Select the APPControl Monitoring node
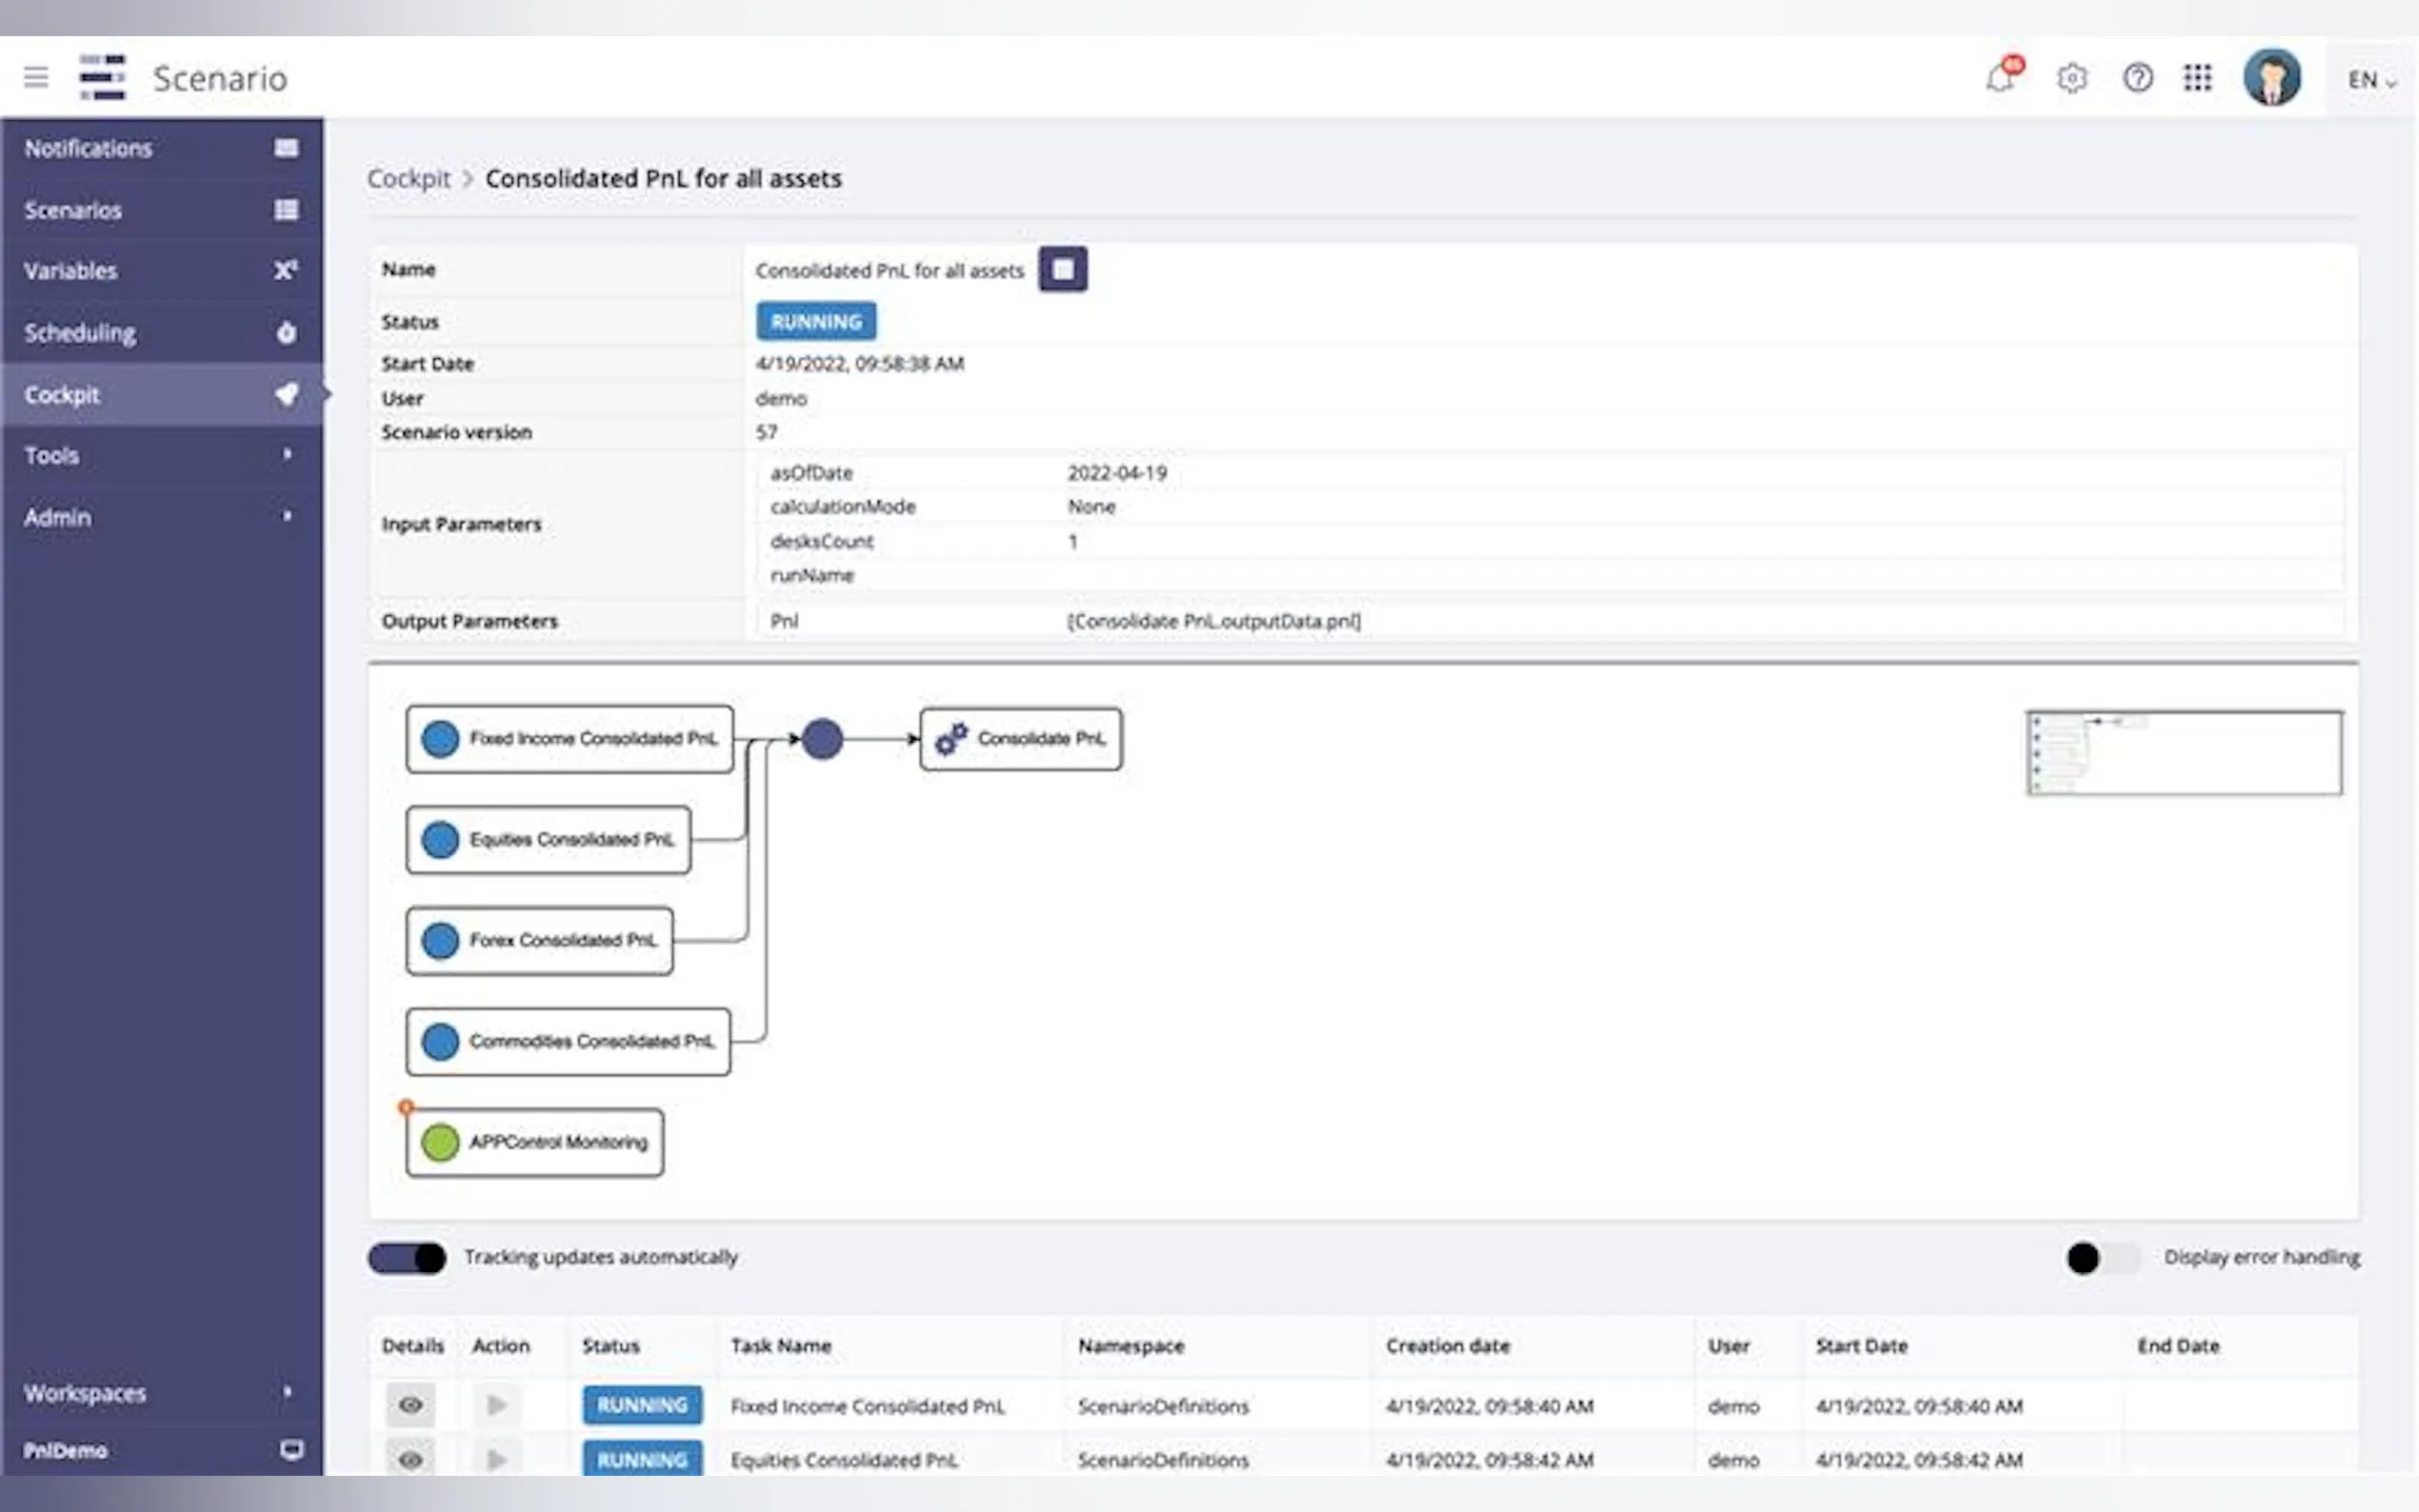Screen dimensions: 2419x1512 click(x=535, y=1142)
